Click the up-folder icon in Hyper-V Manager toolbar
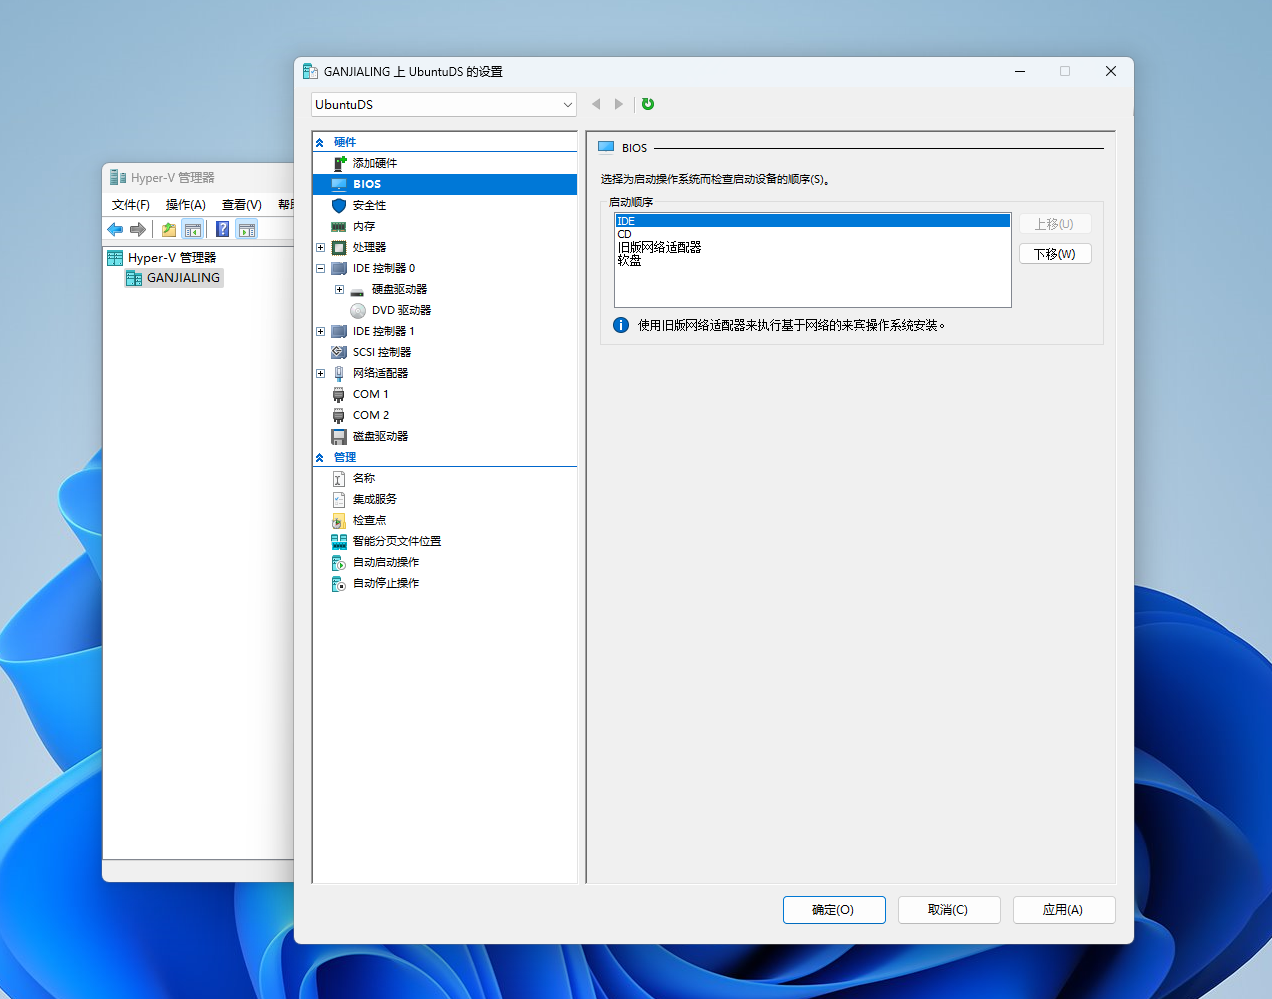The image size is (1272, 999). tap(169, 229)
